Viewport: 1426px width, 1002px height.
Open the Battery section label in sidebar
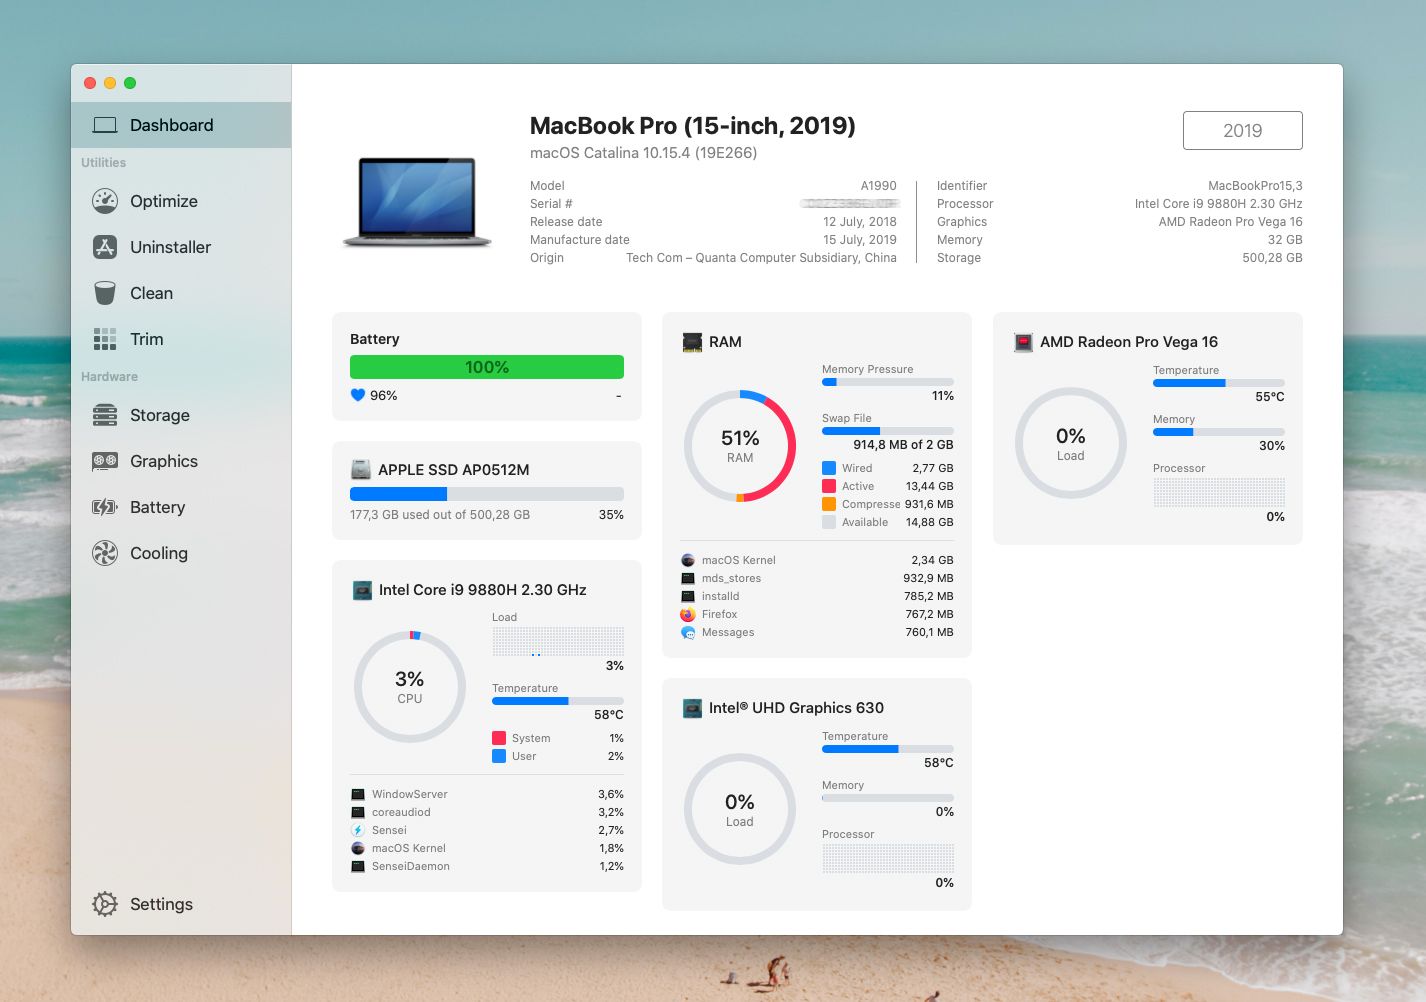(x=157, y=507)
